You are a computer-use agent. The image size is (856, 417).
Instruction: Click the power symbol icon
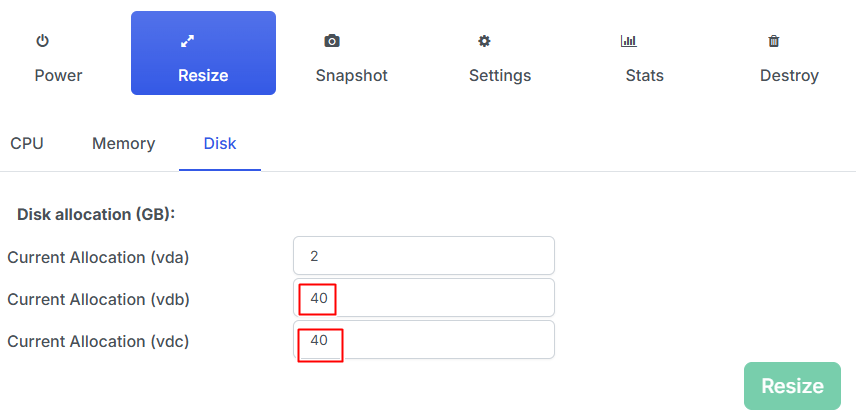click(42, 41)
